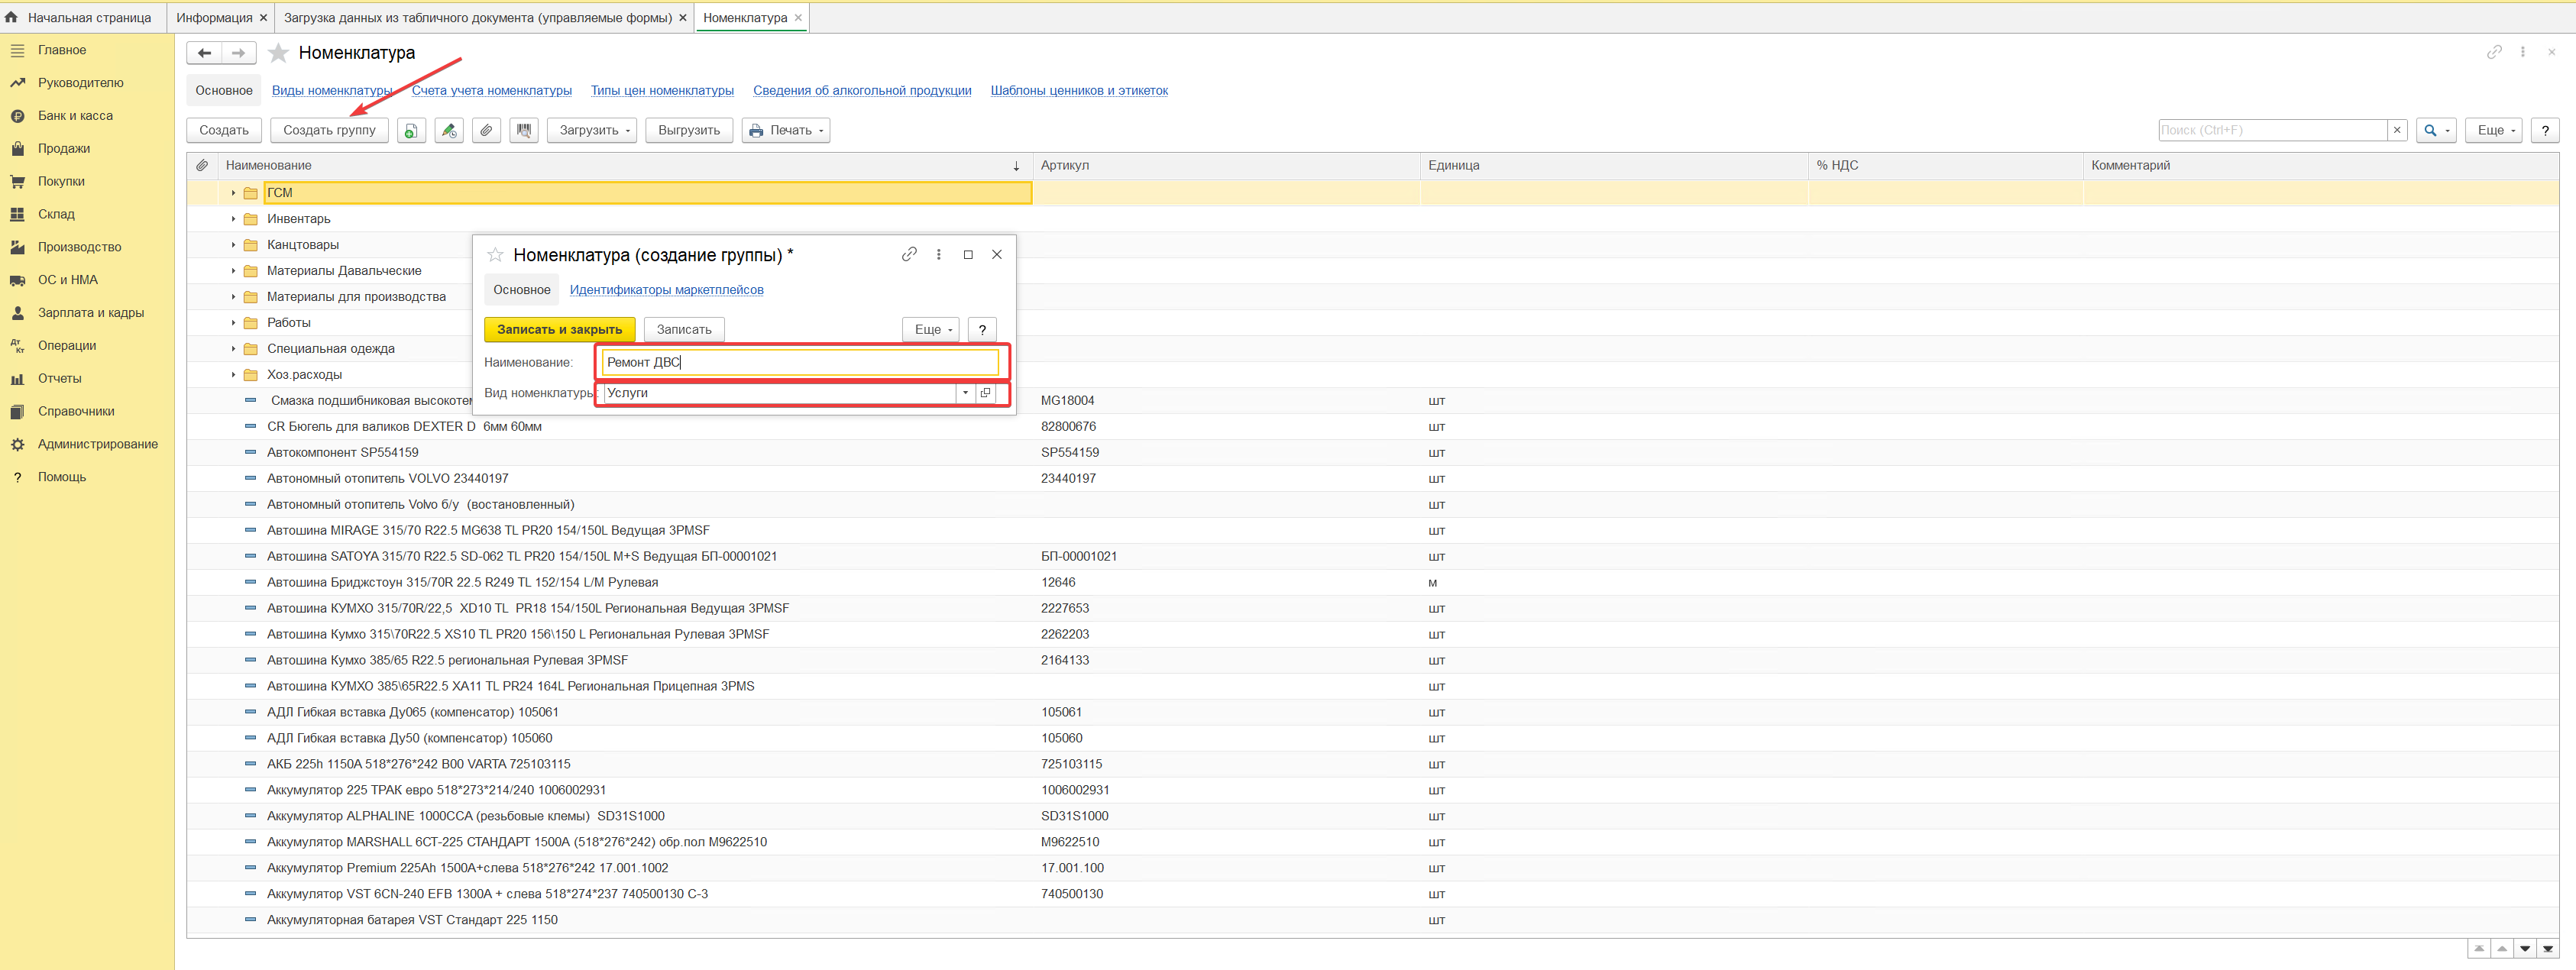The image size is (2576, 970).
Task: Click the forward arrow navigation button
Action: 238,53
